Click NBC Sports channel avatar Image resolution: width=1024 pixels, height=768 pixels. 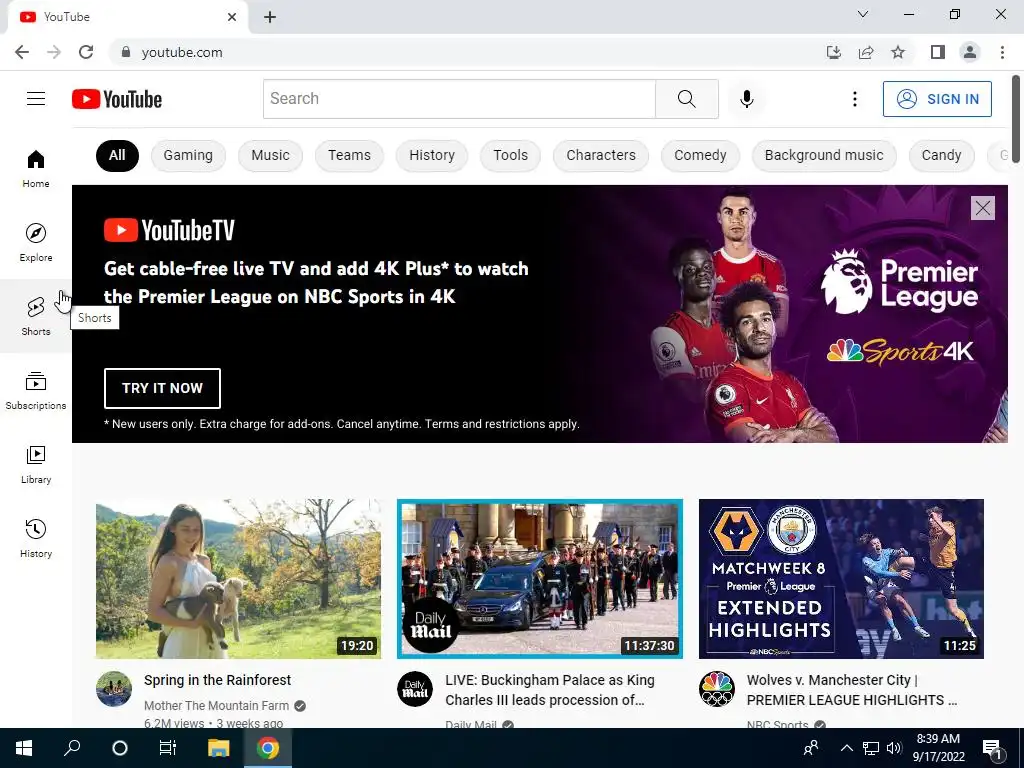pyautogui.click(x=716, y=688)
